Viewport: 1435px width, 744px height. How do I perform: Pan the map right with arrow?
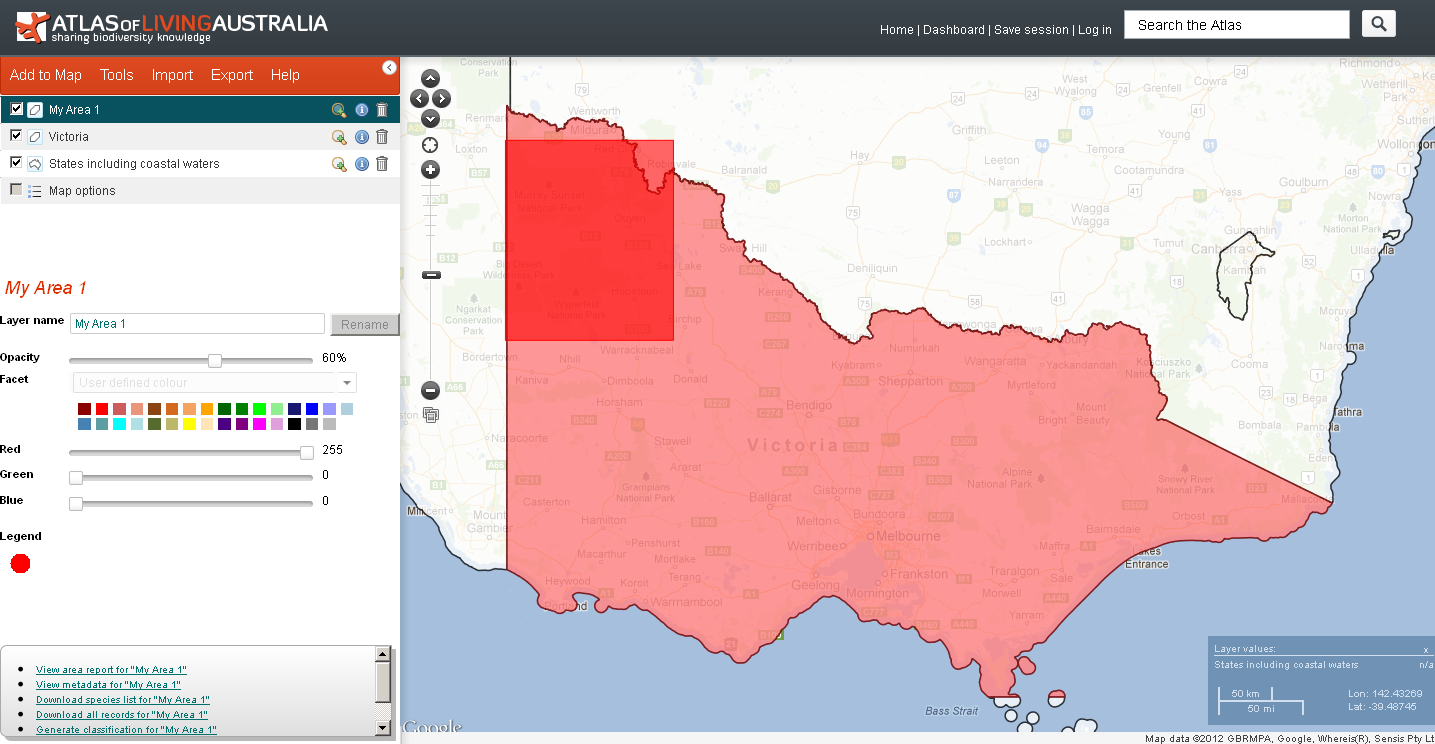click(x=441, y=98)
